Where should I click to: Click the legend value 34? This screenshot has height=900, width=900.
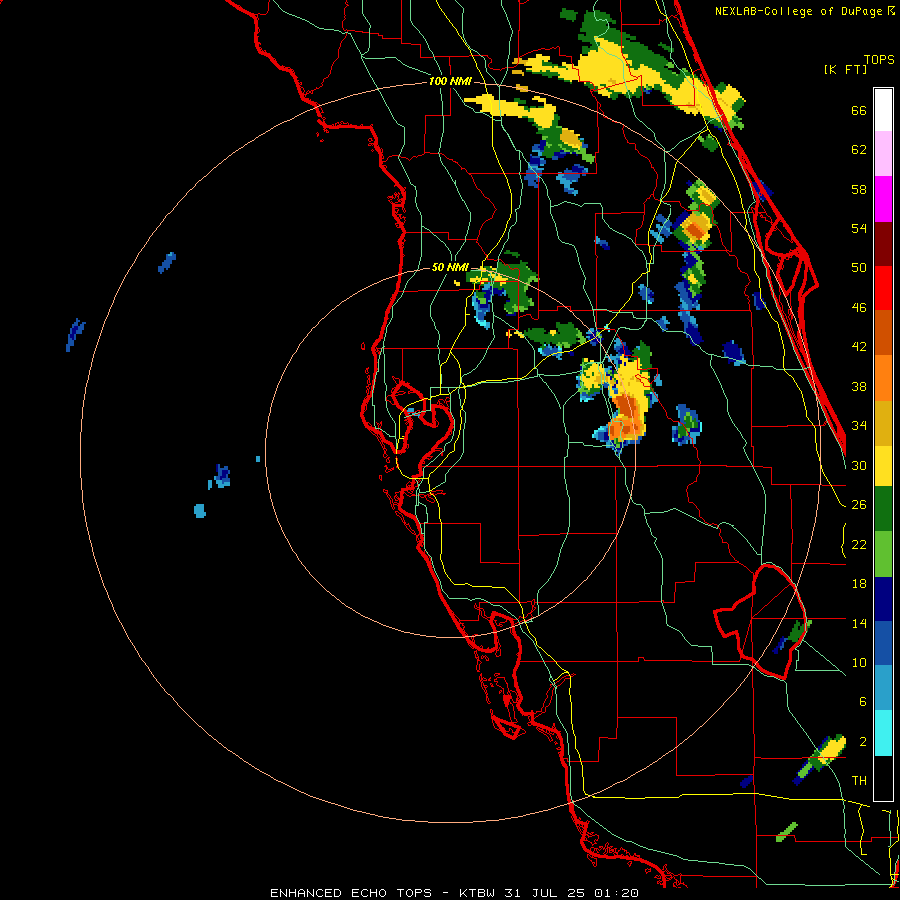(859, 426)
